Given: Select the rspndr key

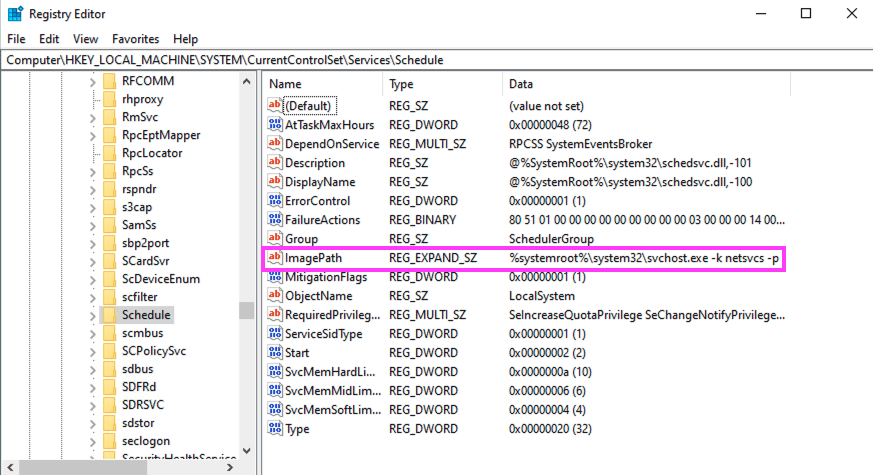Looking at the screenshot, I should 139,189.
